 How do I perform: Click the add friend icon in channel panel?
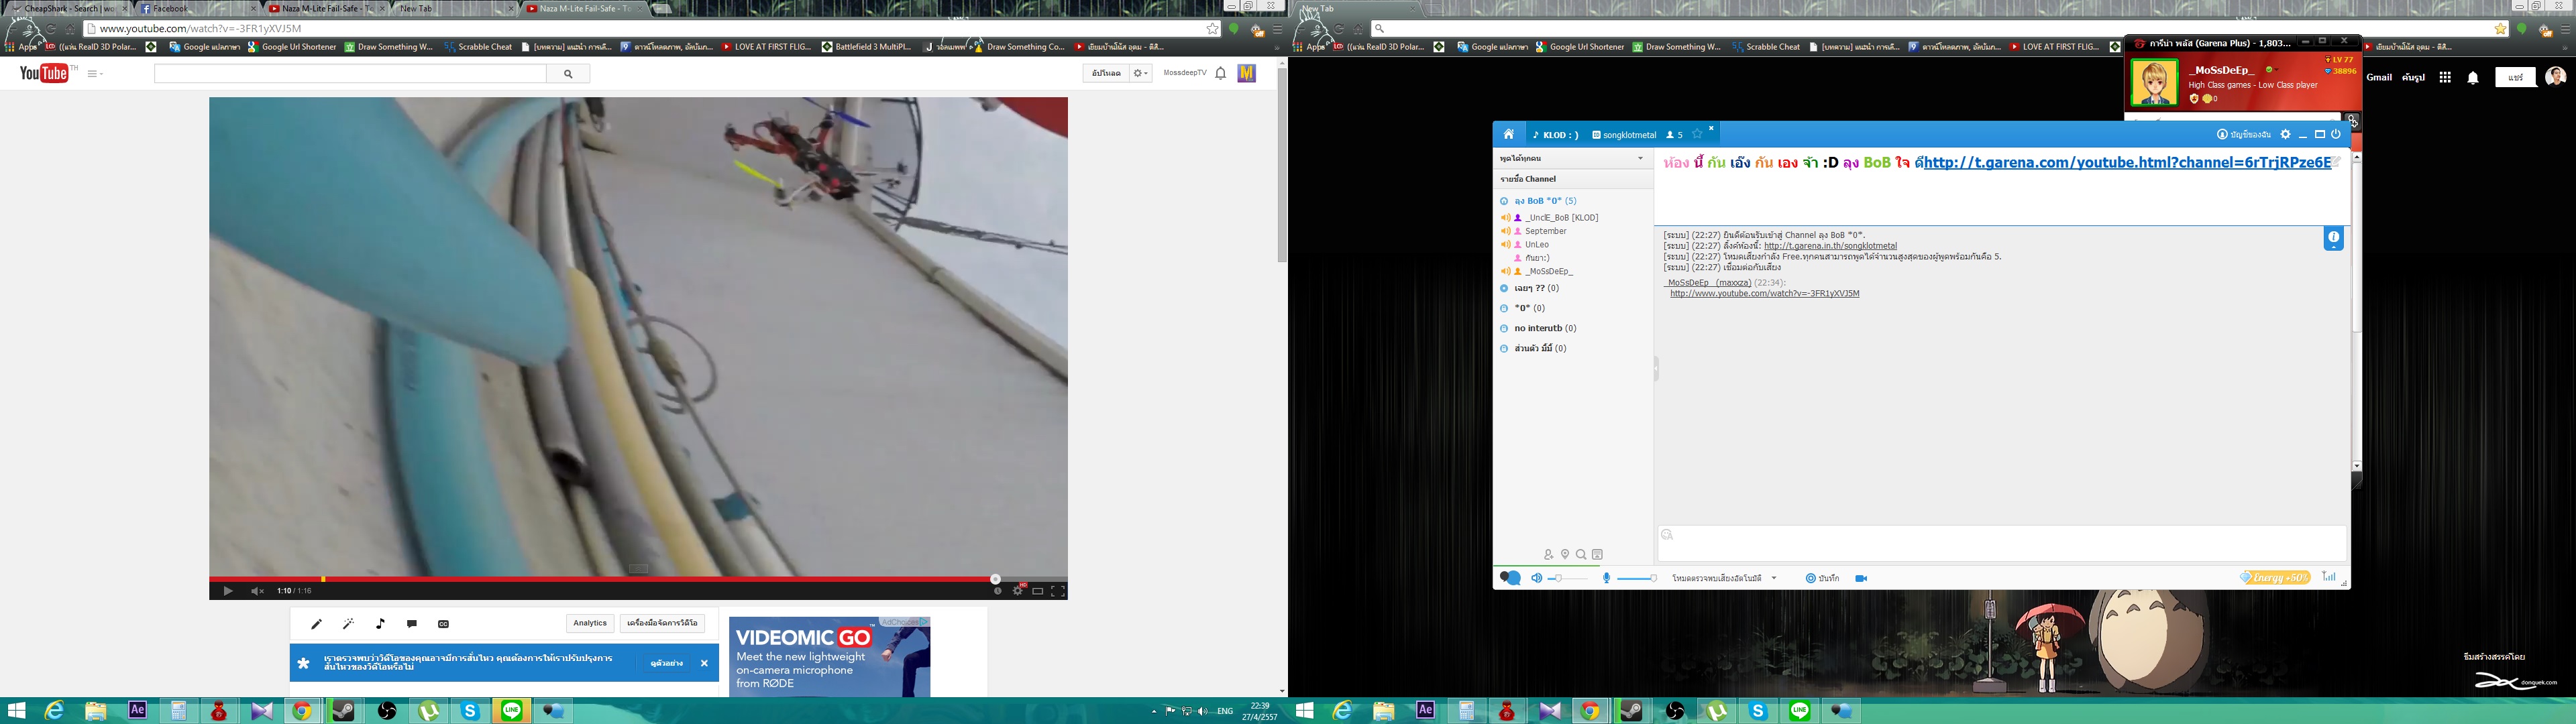[x=1548, y=555]
